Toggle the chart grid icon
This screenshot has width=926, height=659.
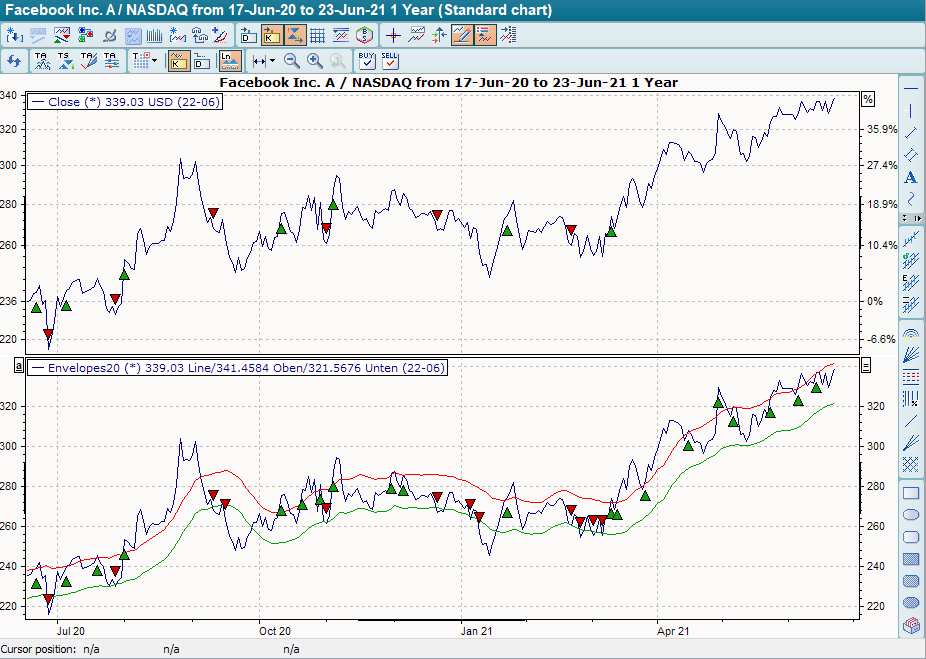(318, 35)
